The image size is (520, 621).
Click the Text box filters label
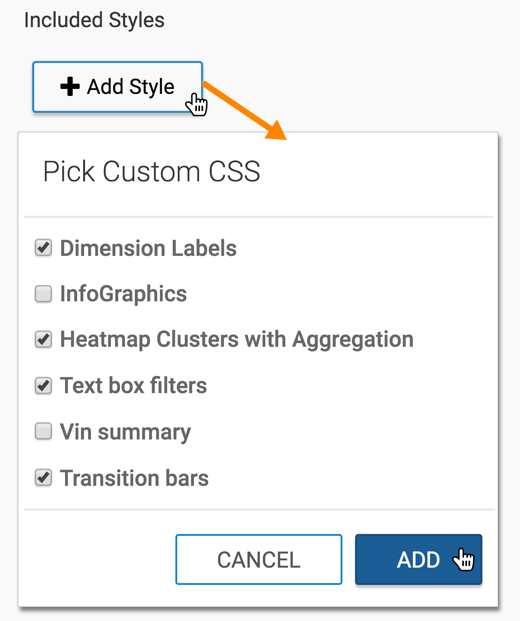[x=133, y=385]
